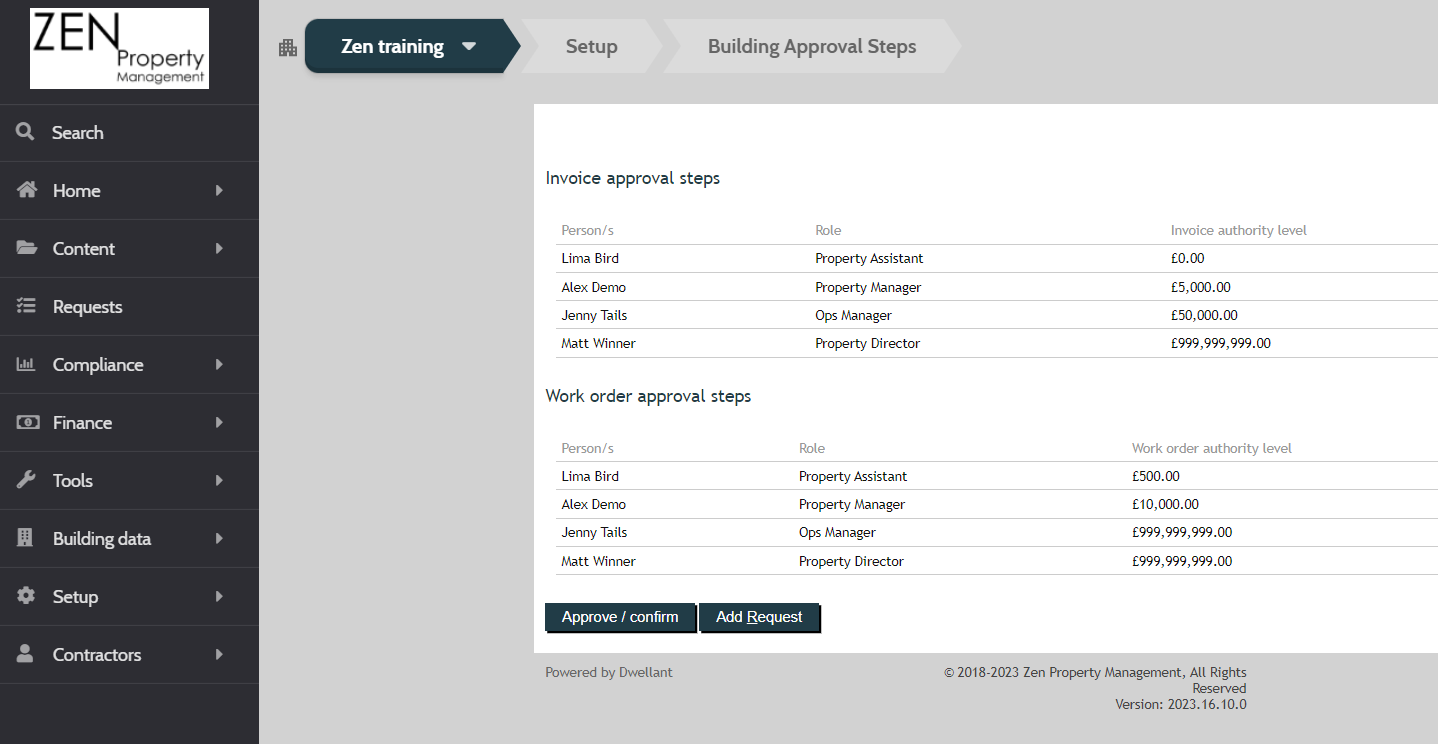Select the Tools wrench icon

[25, 480]
